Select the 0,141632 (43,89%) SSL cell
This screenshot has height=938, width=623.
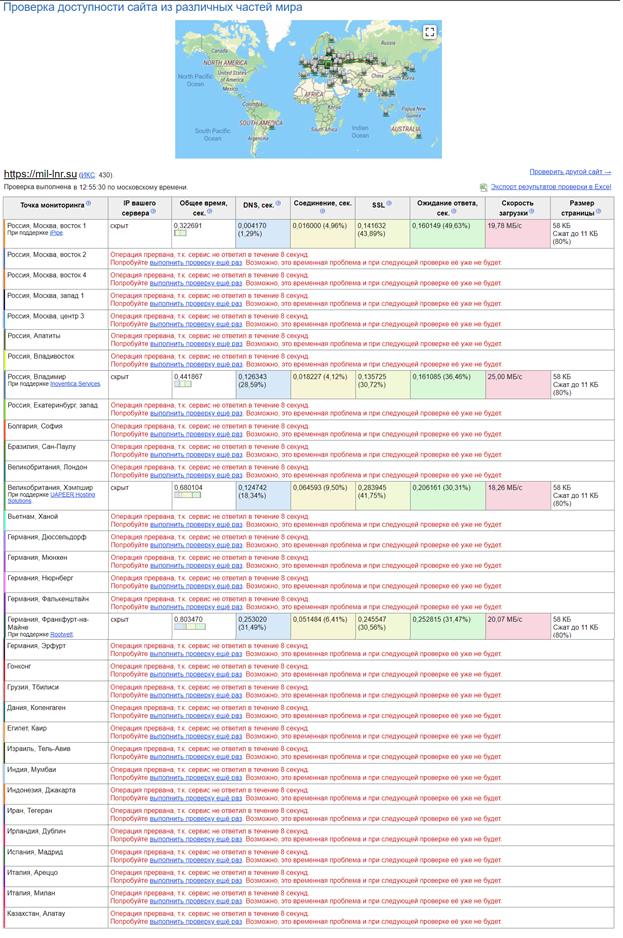tap(382, 234)
